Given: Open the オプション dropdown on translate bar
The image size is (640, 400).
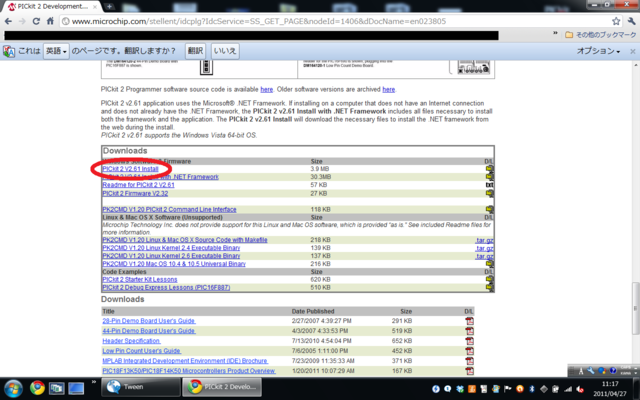Looking at the screenshot, I should 598,51.
